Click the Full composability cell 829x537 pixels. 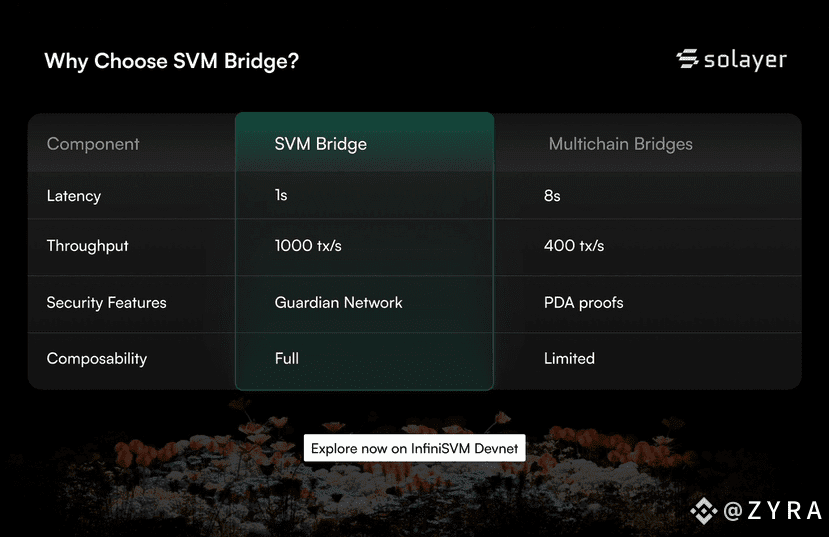tap(287, 358)
